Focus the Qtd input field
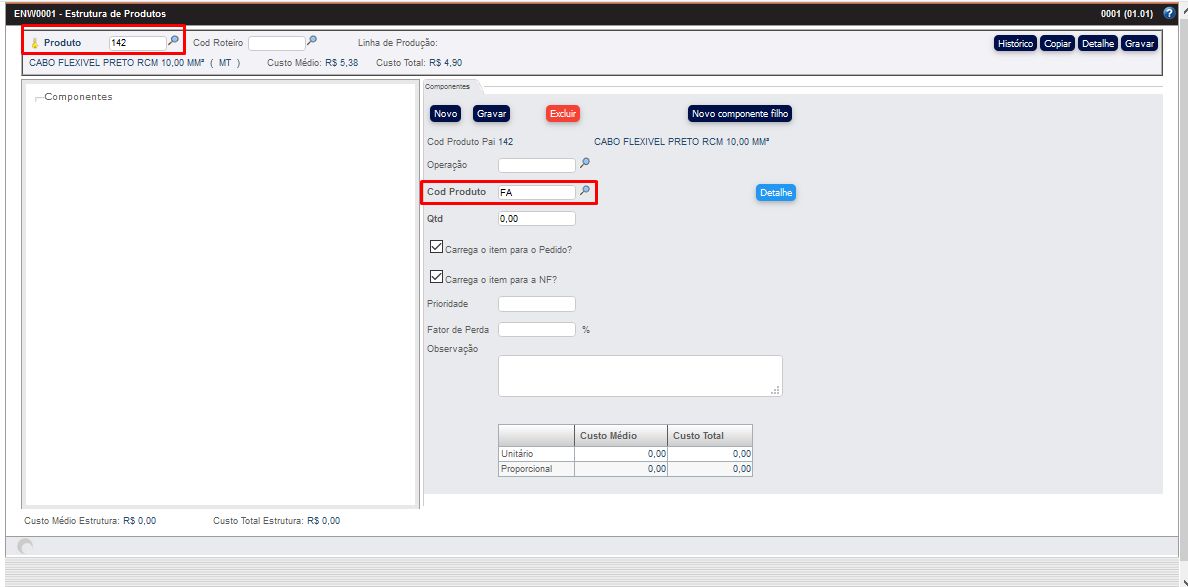The width and height of the screenshot is (1188, 587). [x=536, y=218]
